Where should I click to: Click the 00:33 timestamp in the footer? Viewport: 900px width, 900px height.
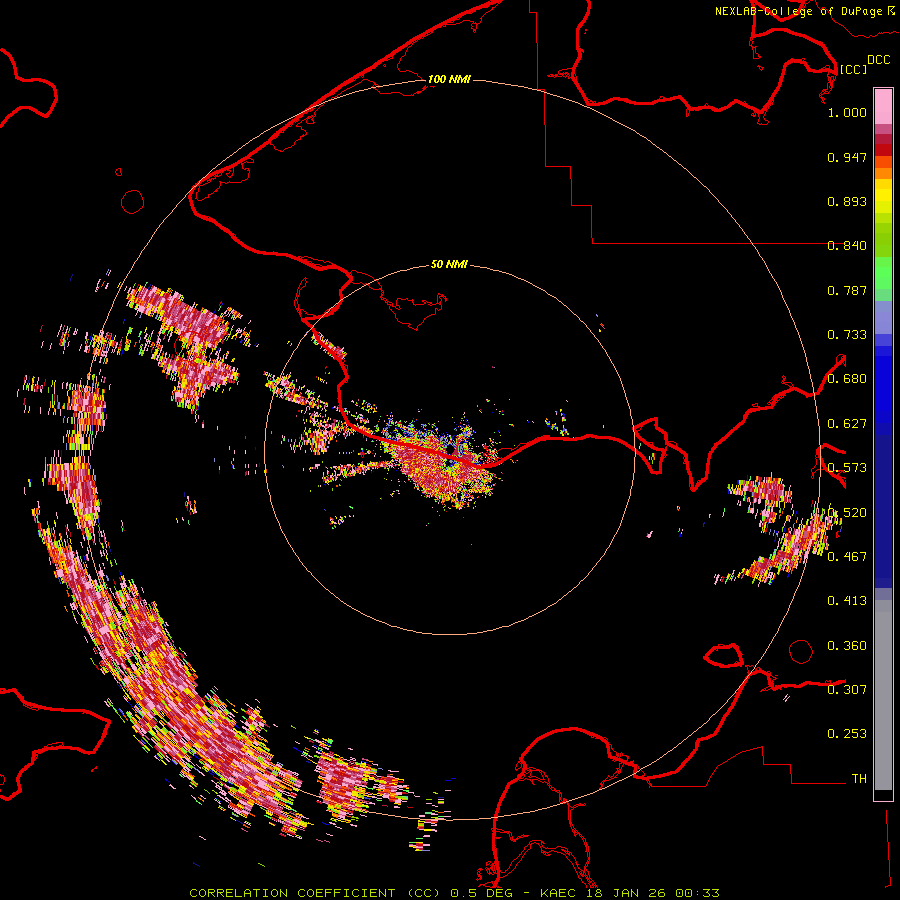(x=698, y=893)
